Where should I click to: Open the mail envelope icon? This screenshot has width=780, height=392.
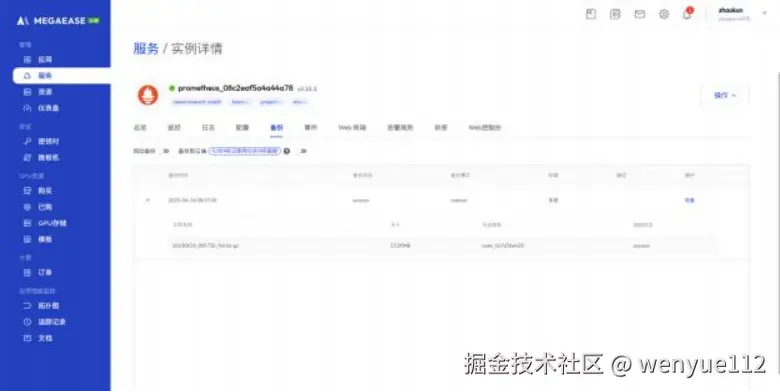click(x=640, y=14)
